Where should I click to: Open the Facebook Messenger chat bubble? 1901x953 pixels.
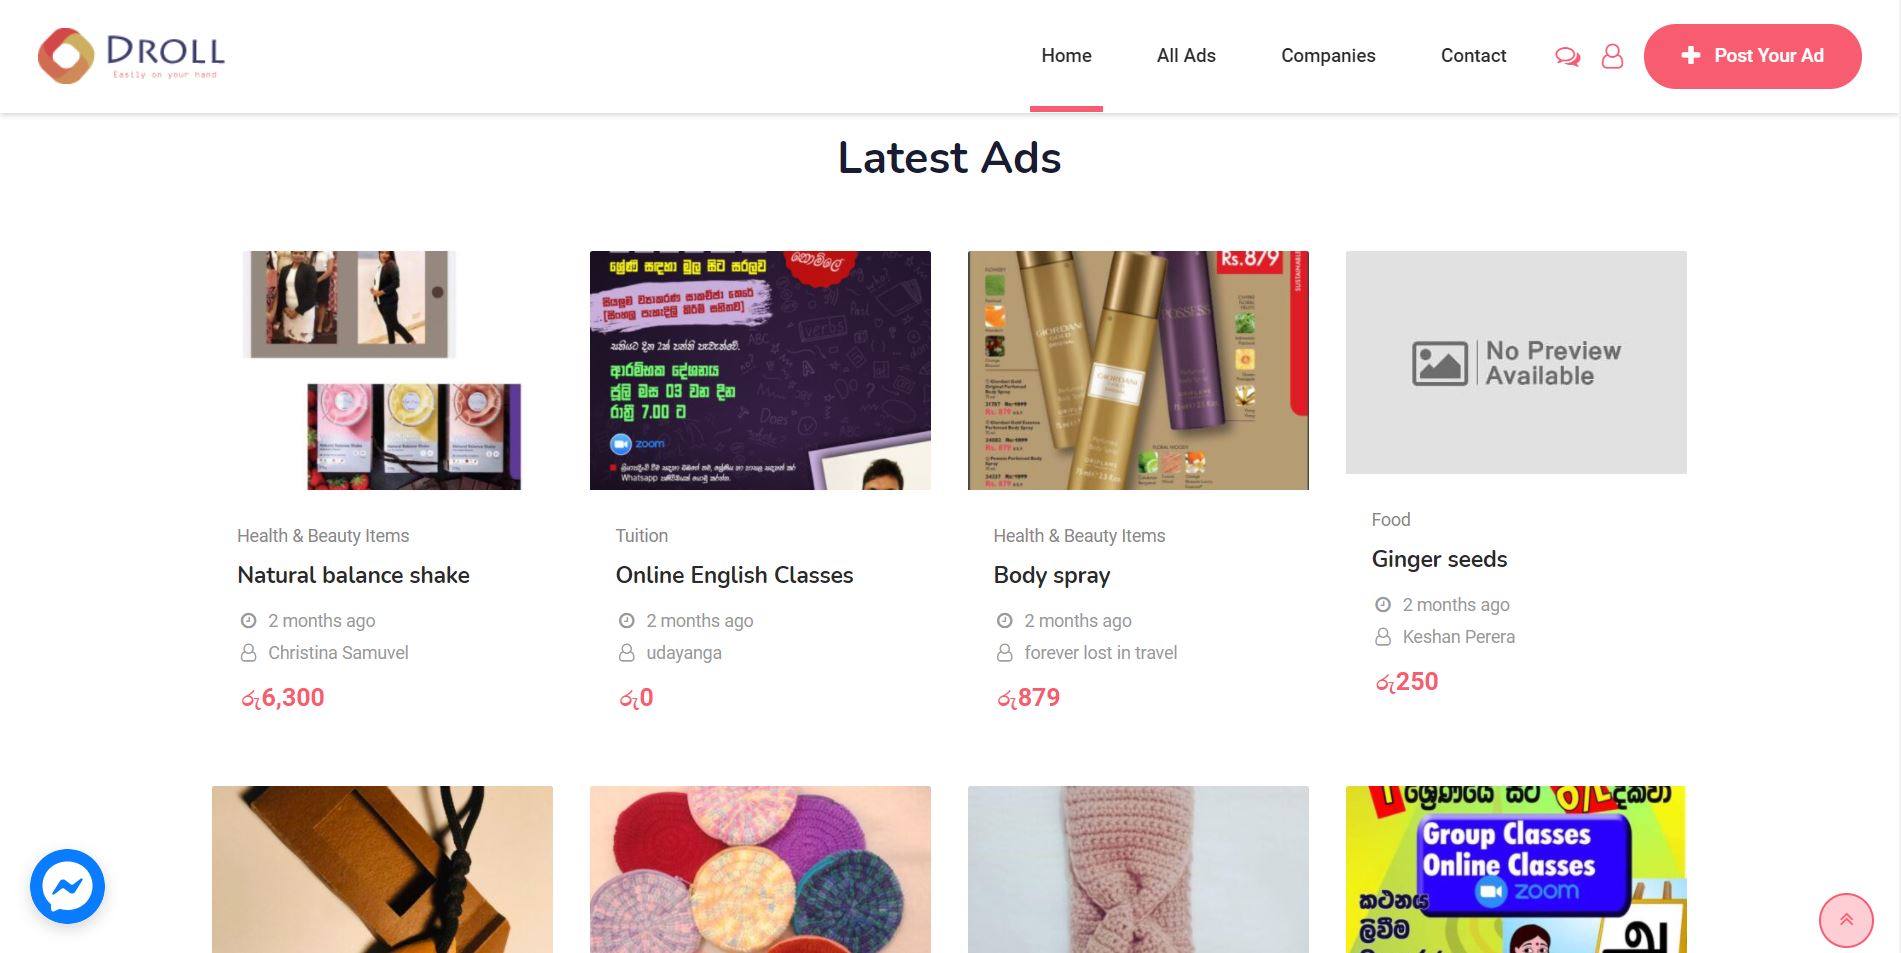67,886
